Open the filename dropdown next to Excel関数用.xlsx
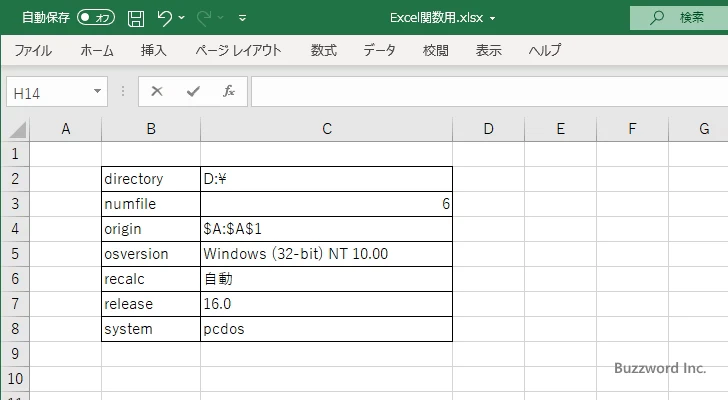Viewport: 728px width, 400px height. click(492, 18)
